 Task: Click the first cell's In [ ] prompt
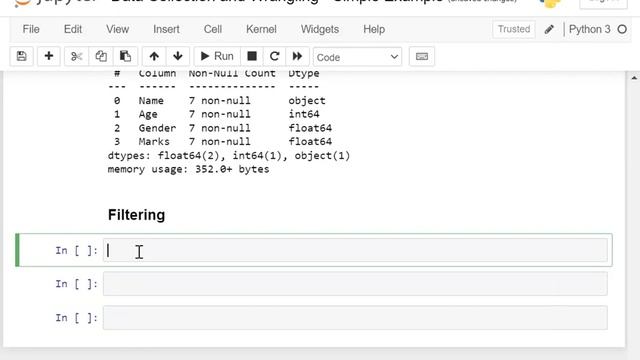coord(76,250)
